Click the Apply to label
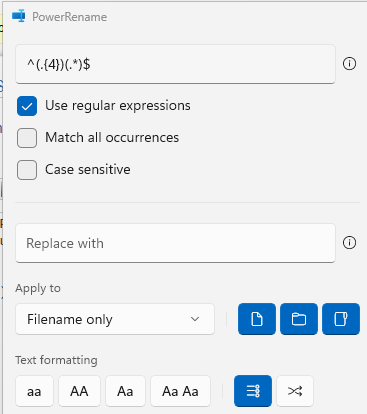Image resolution: width=367 pixels, height=414 pixels. point(38,288)
